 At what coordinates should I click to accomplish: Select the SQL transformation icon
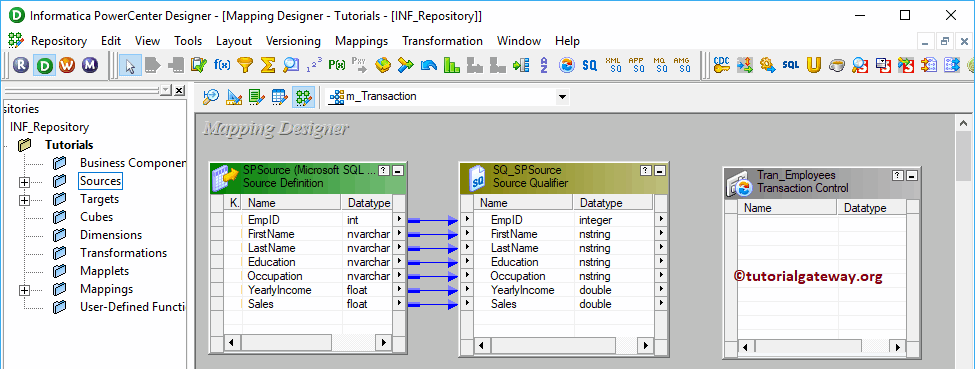click(x=790, y=65)
